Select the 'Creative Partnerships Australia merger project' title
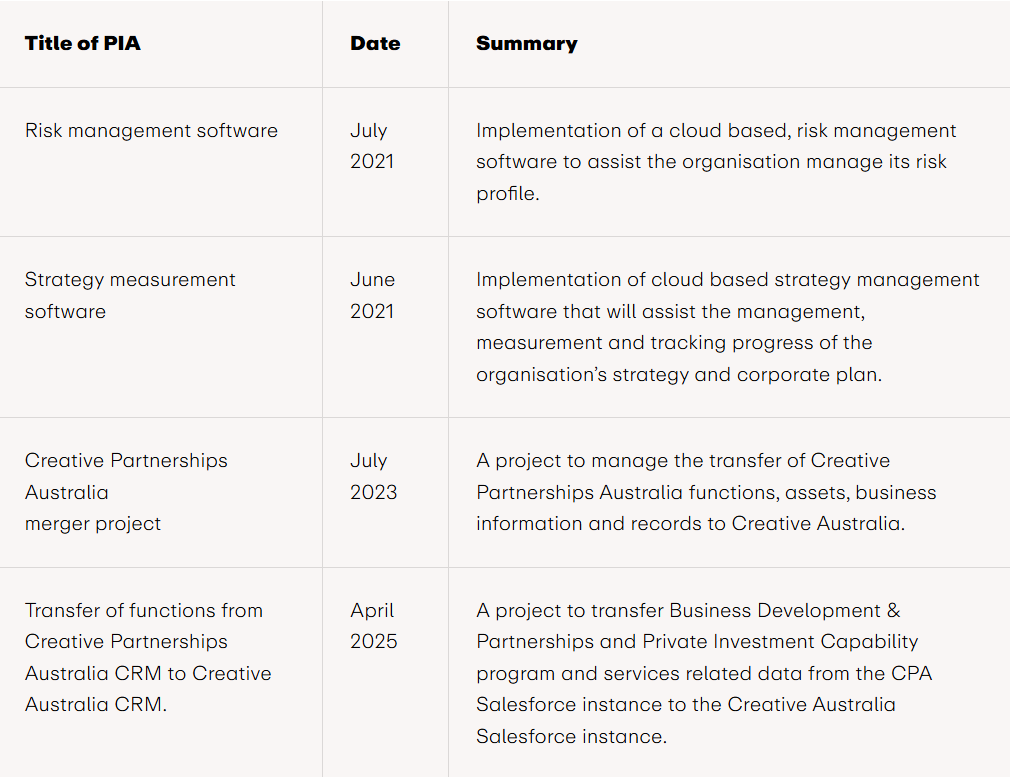 (x=126, y=491)
